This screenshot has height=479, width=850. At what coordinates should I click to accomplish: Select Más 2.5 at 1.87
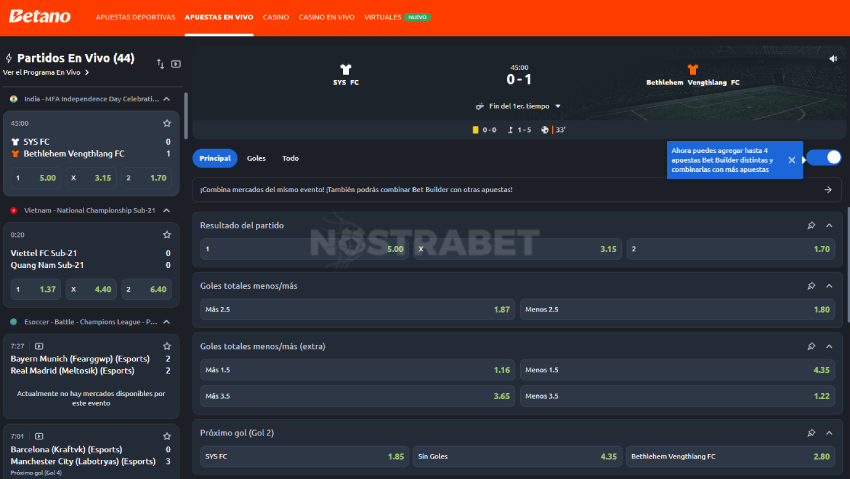357,309
